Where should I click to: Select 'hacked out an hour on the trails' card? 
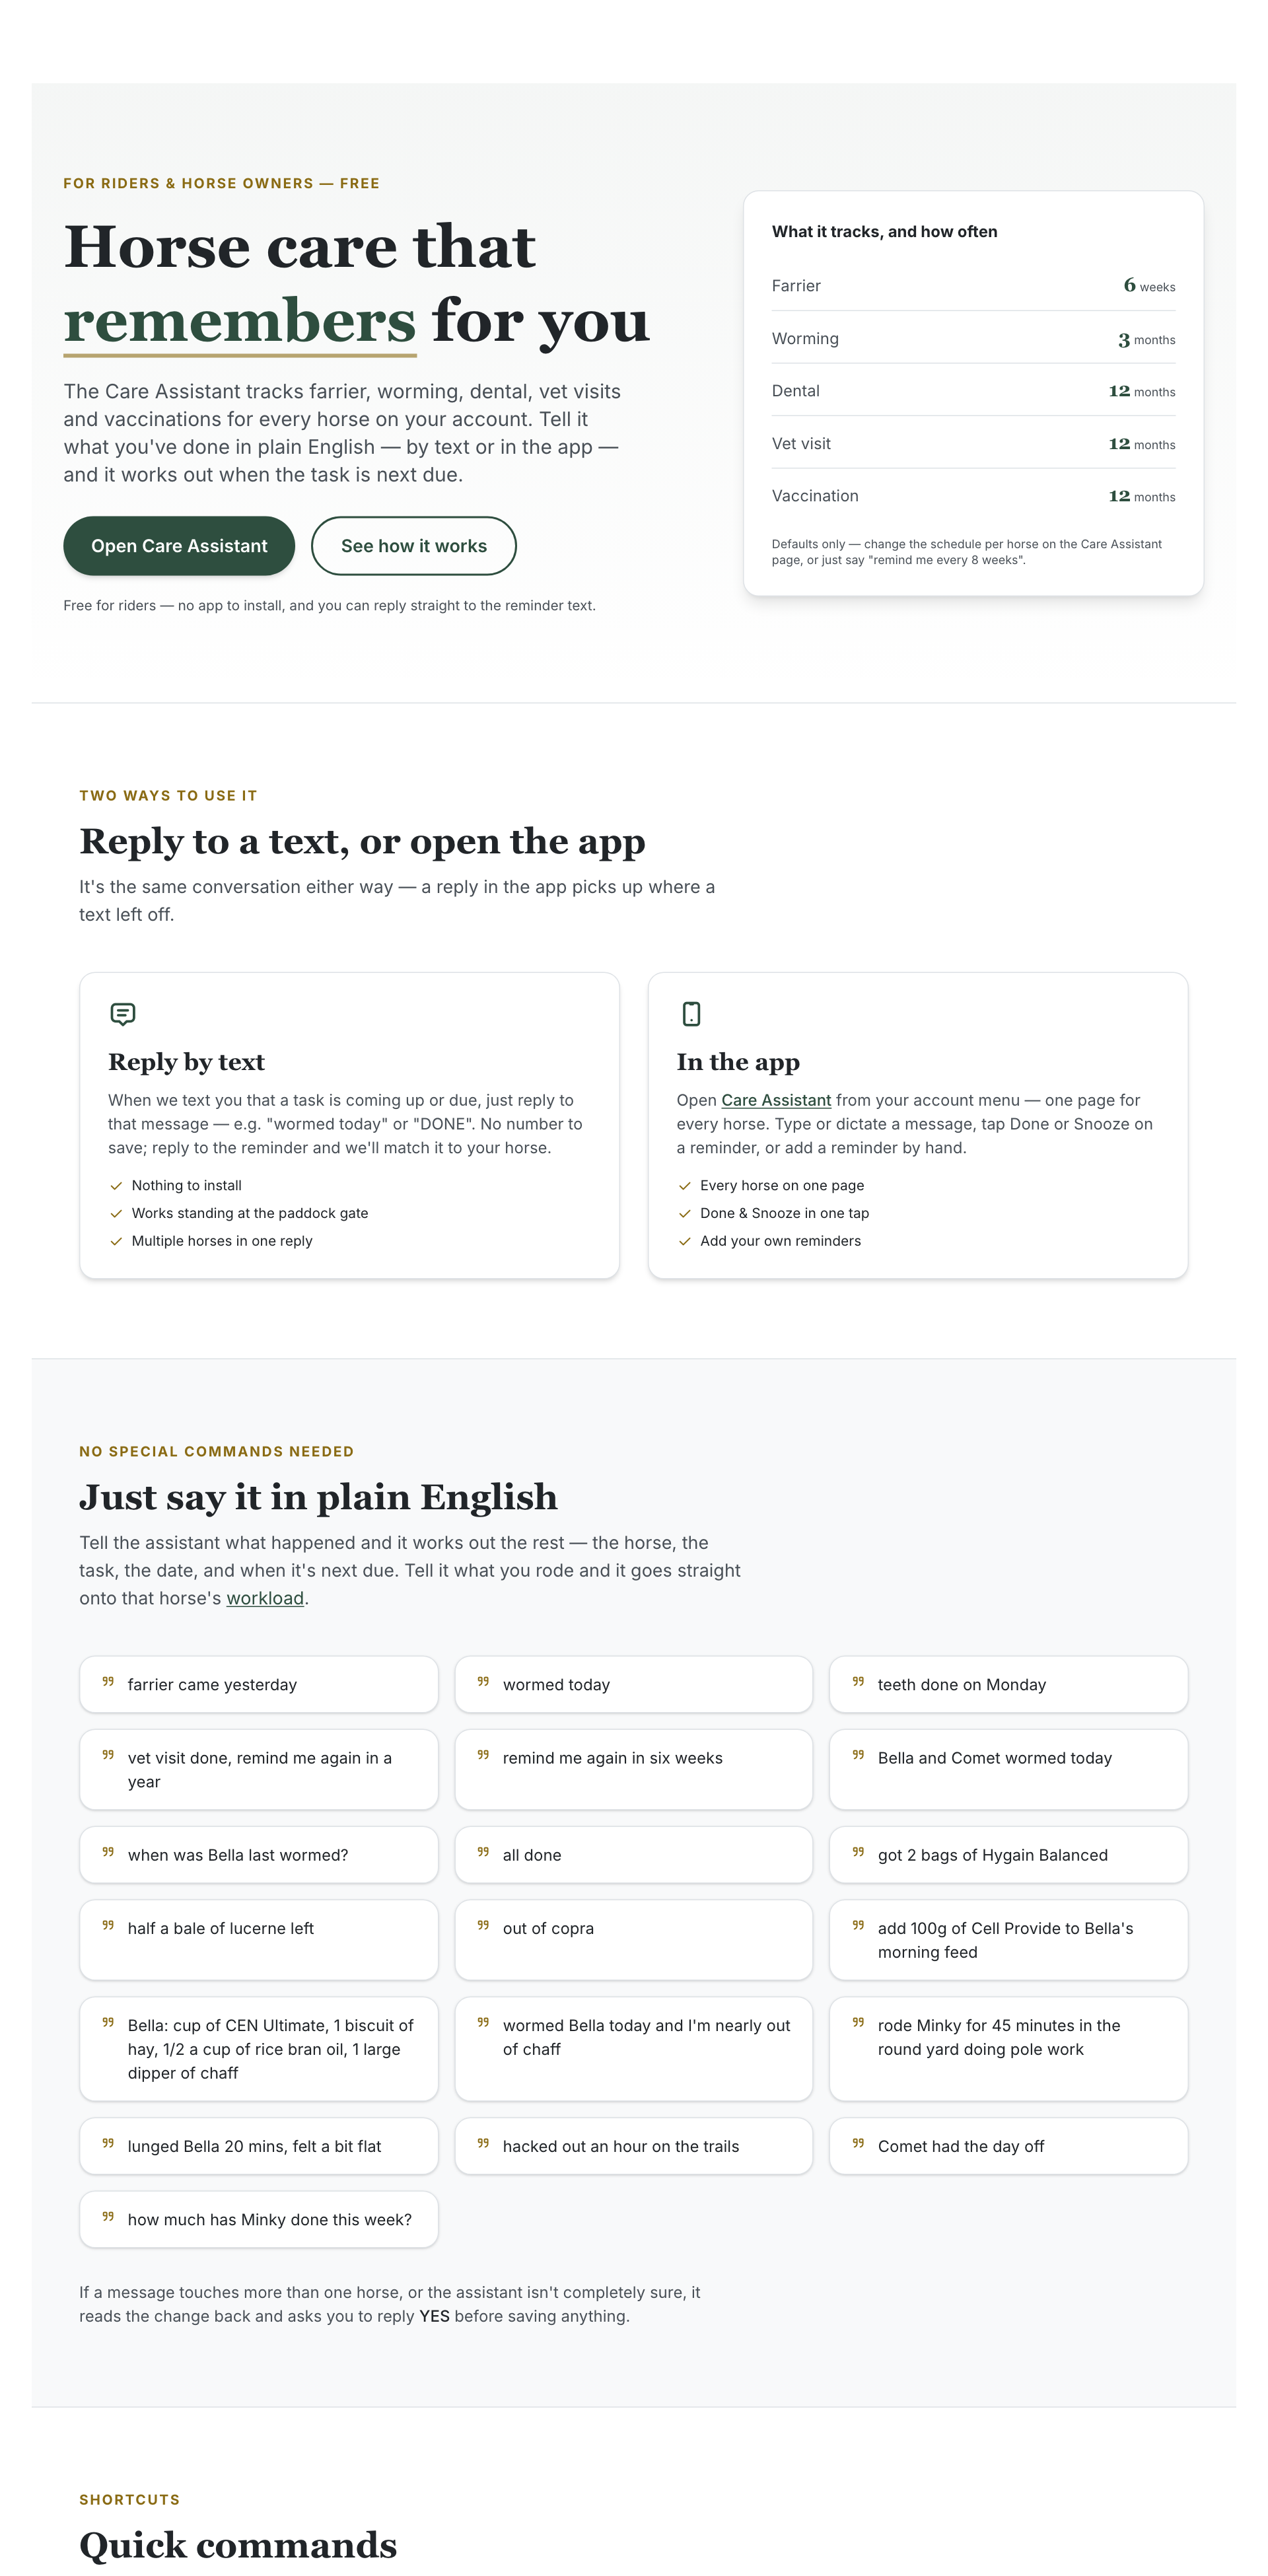click(634, 2146)
